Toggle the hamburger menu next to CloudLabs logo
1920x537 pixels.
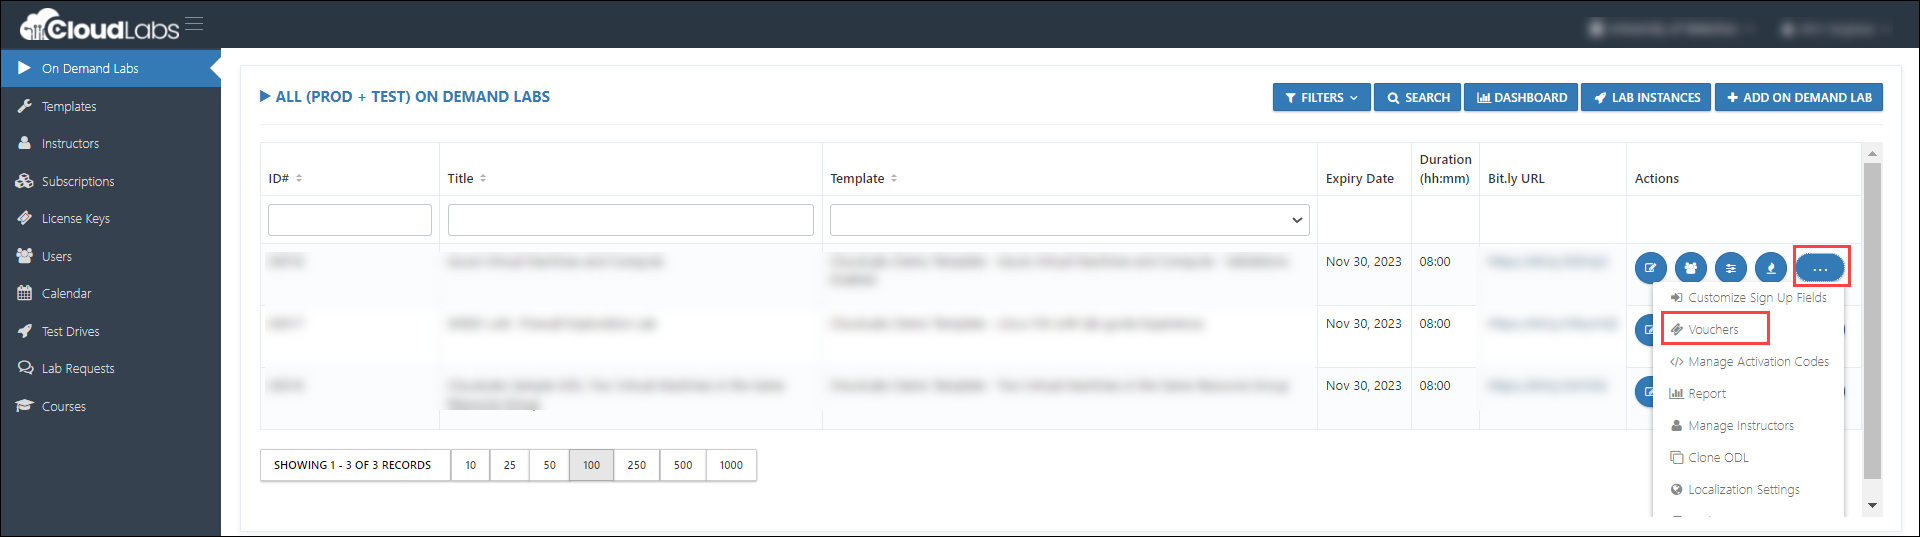click(x=194, y=23)
